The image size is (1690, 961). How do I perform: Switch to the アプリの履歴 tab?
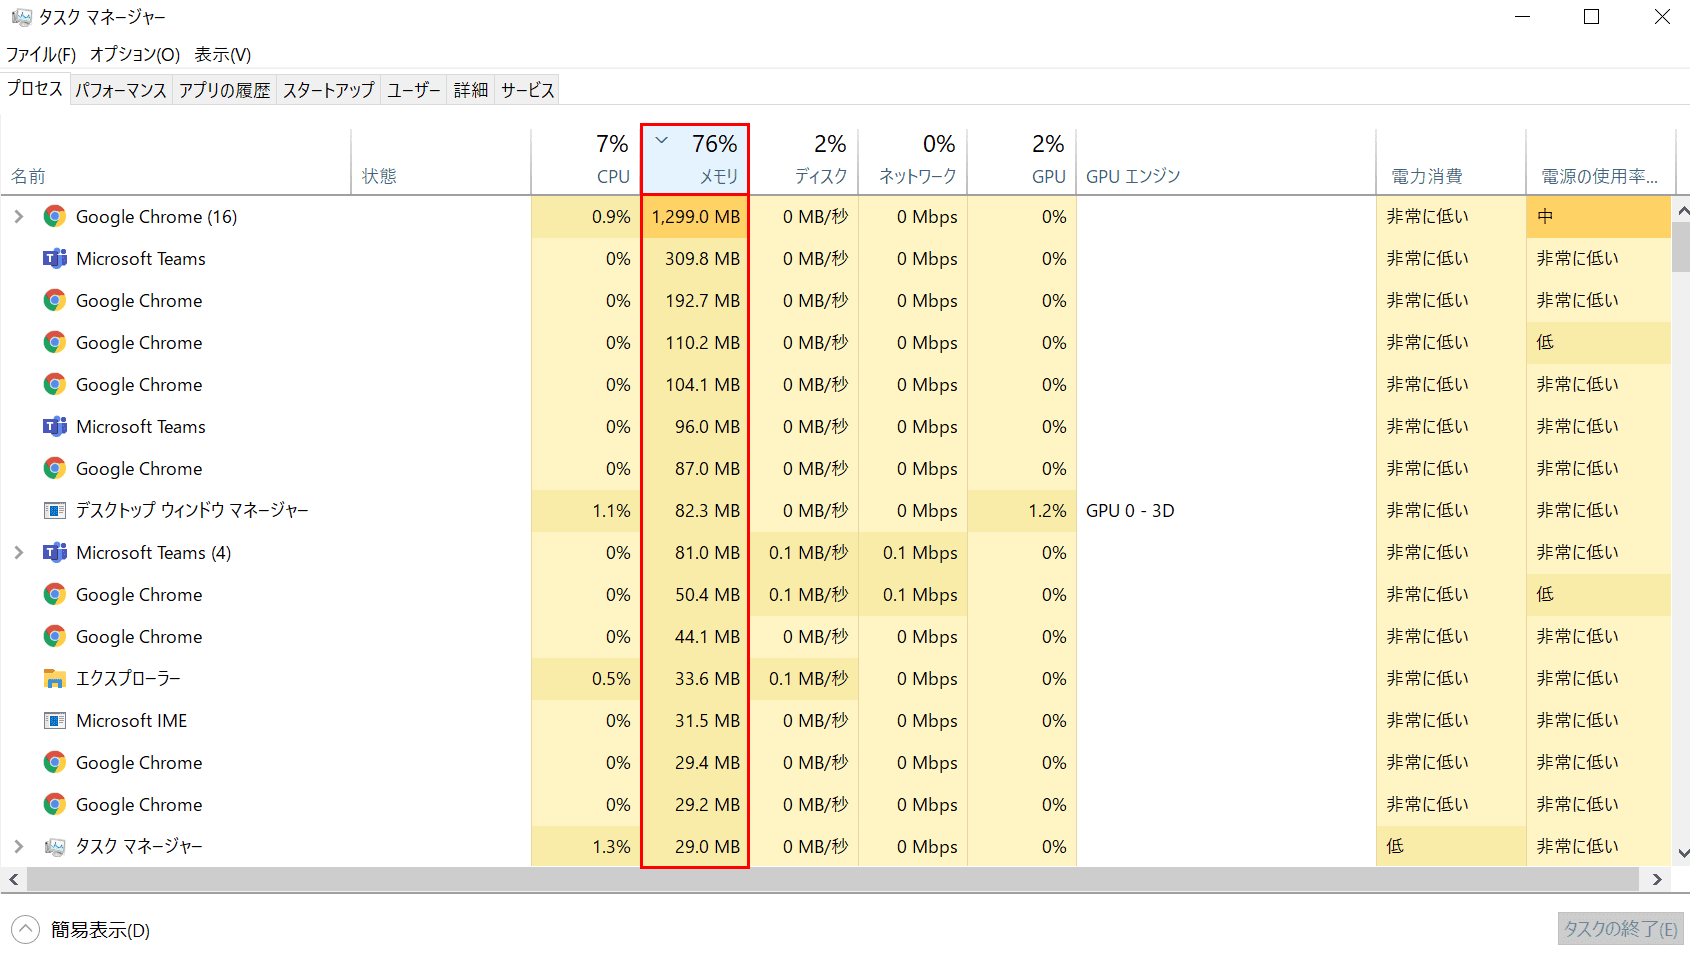pyautogui.click(x=224, y=90)
